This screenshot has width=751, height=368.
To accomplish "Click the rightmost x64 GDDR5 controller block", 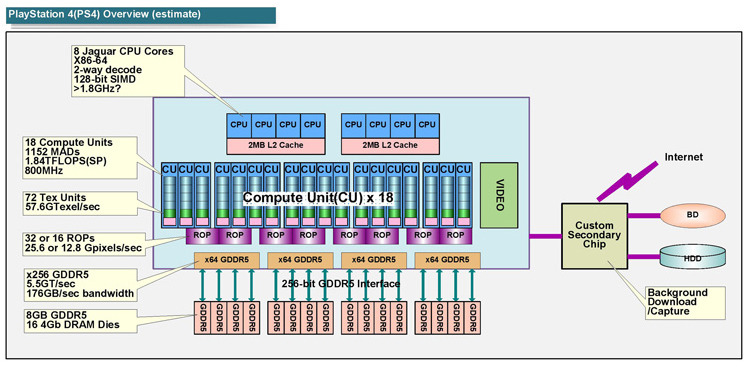I will tap(447, 260).
